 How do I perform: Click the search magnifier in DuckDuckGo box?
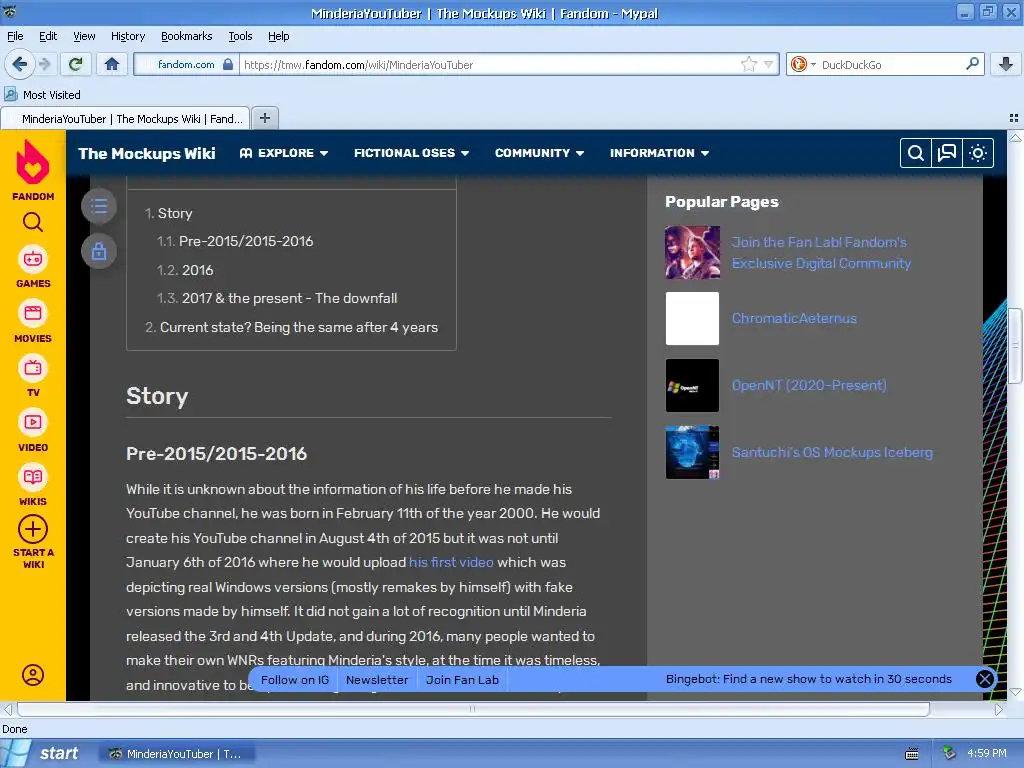click(x=972, y=64)
